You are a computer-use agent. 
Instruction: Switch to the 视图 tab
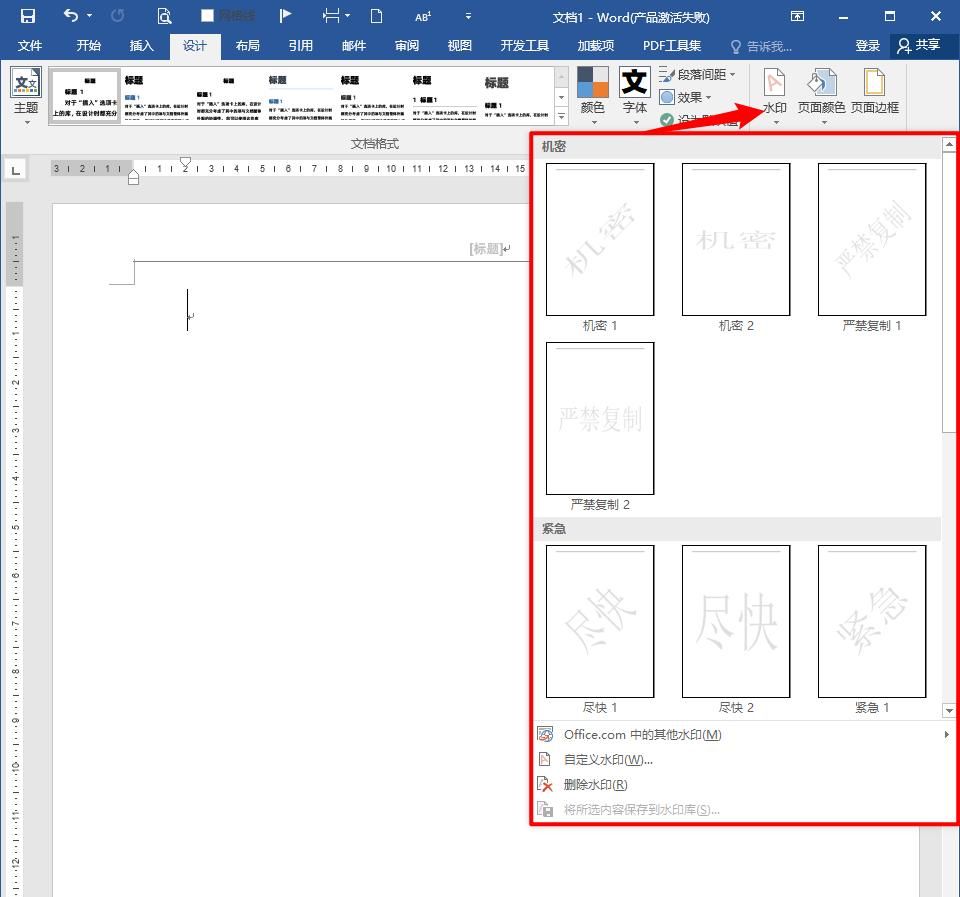pyautogui.click(x=460, y=46)
